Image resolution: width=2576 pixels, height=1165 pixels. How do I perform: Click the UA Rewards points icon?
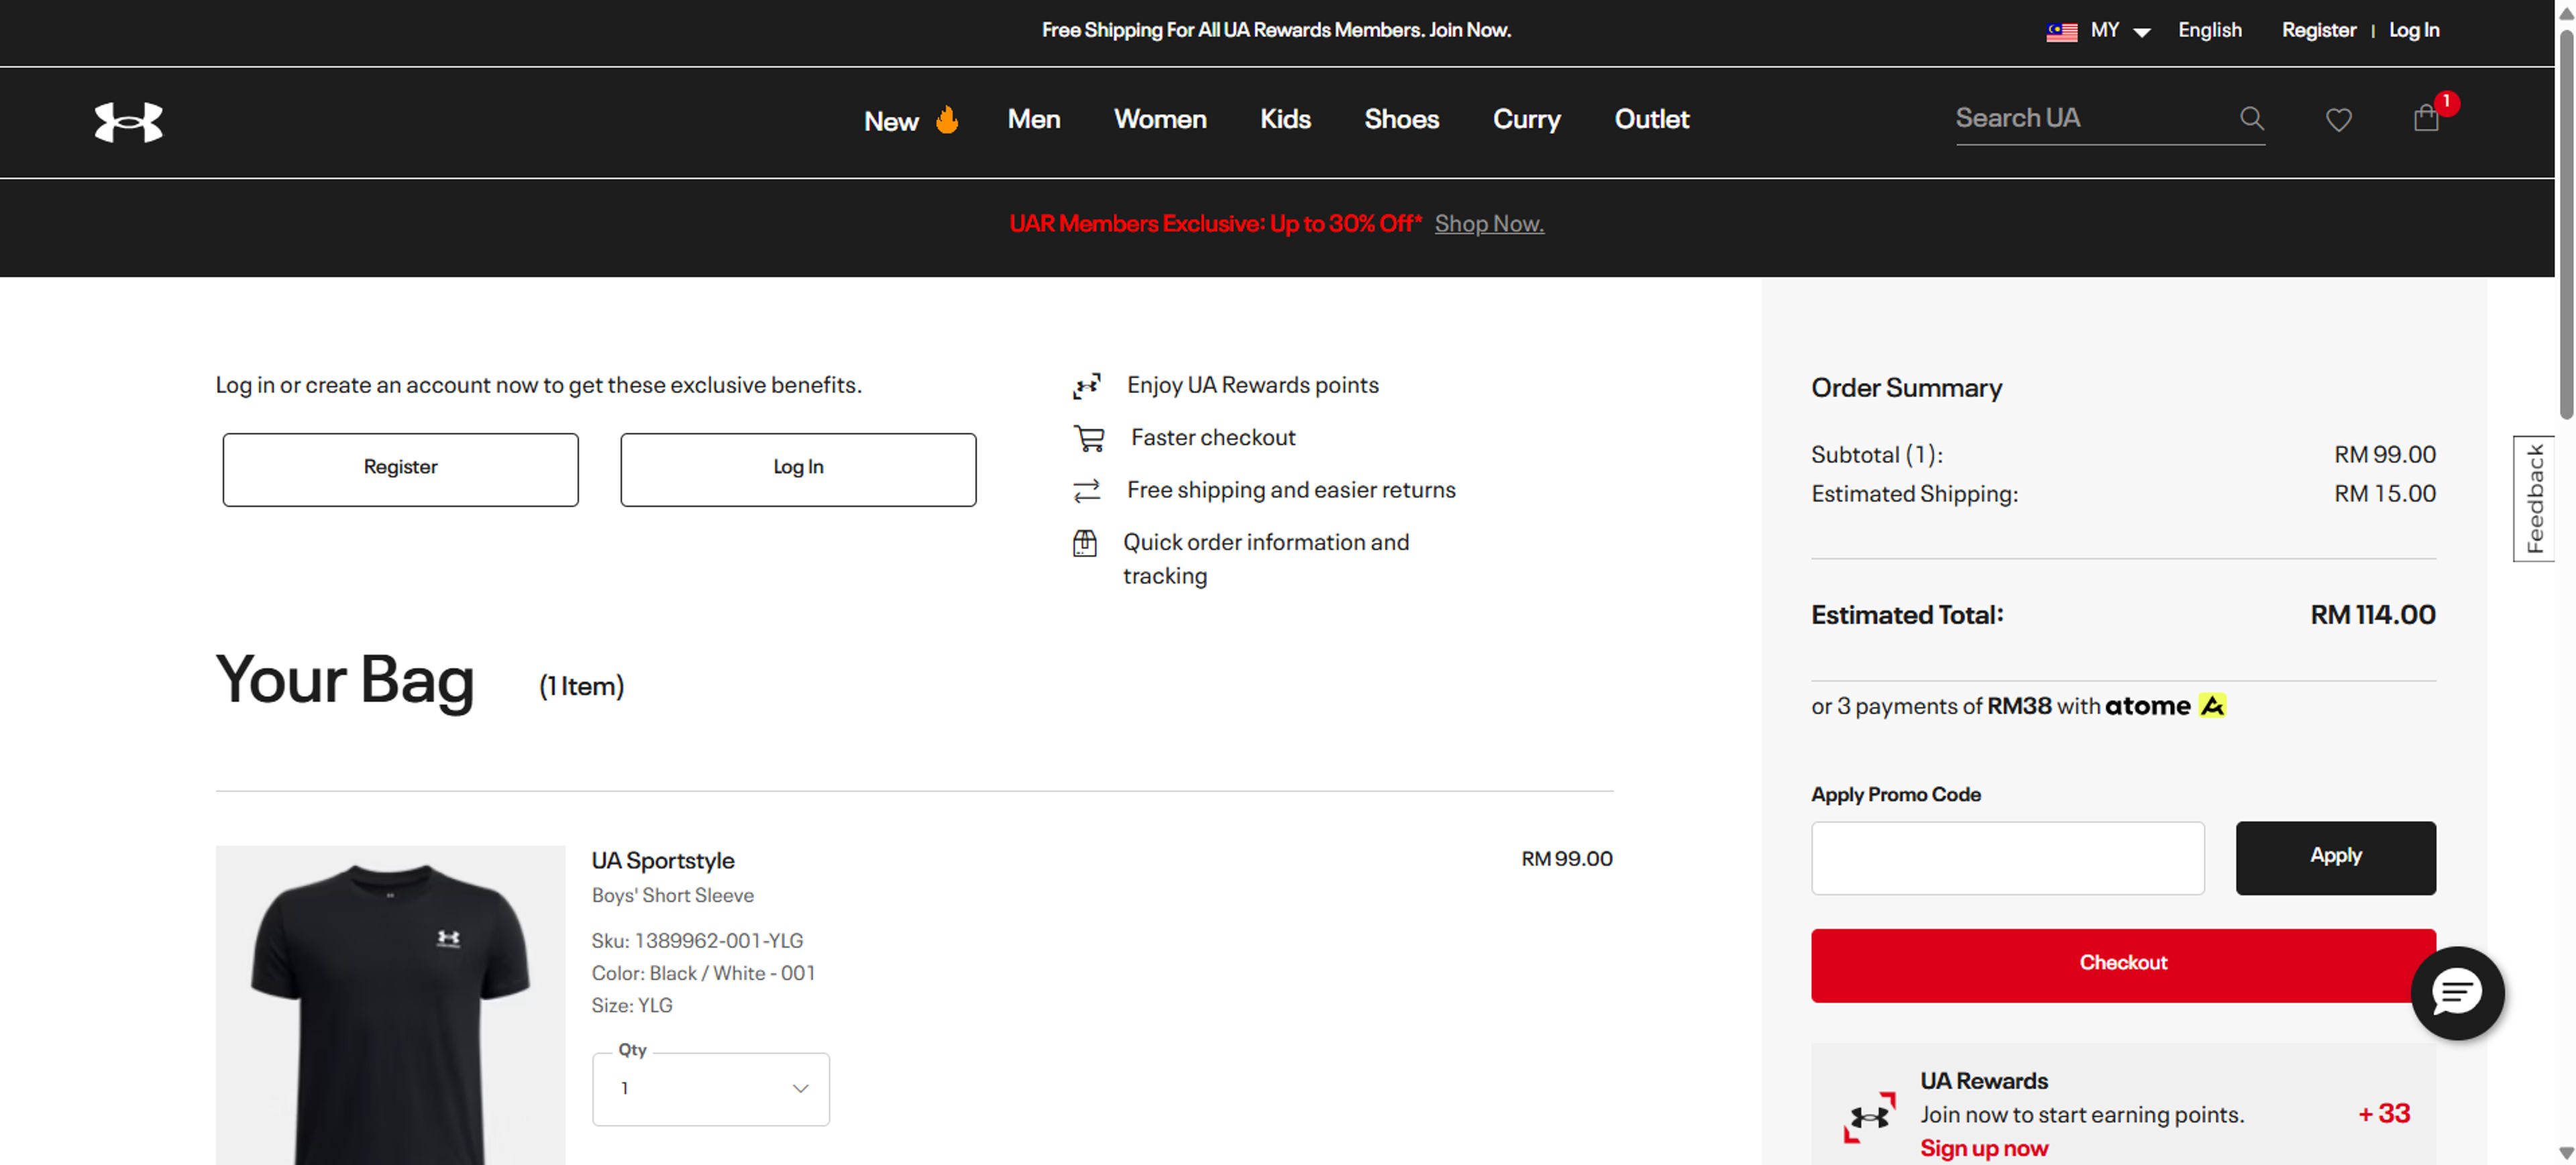click(x=1086, y=386)
